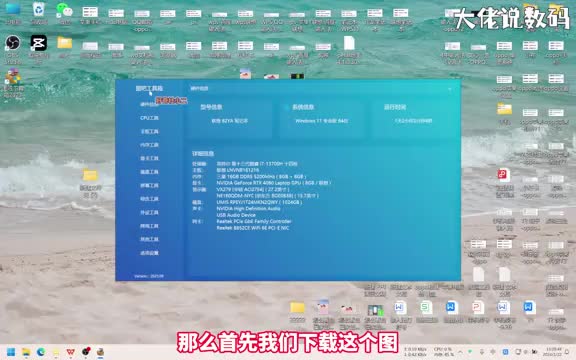Image resolution: width=576 pixels, height=360 pixels.
Task: Close the toolbox window
Action: [x=450, y=89]
